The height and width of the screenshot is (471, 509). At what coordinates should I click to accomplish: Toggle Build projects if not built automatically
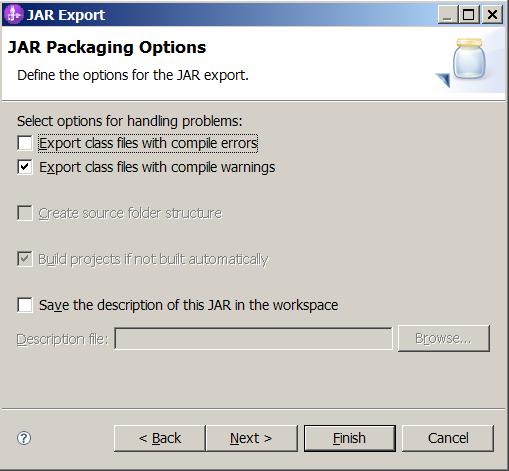(25, 259)
